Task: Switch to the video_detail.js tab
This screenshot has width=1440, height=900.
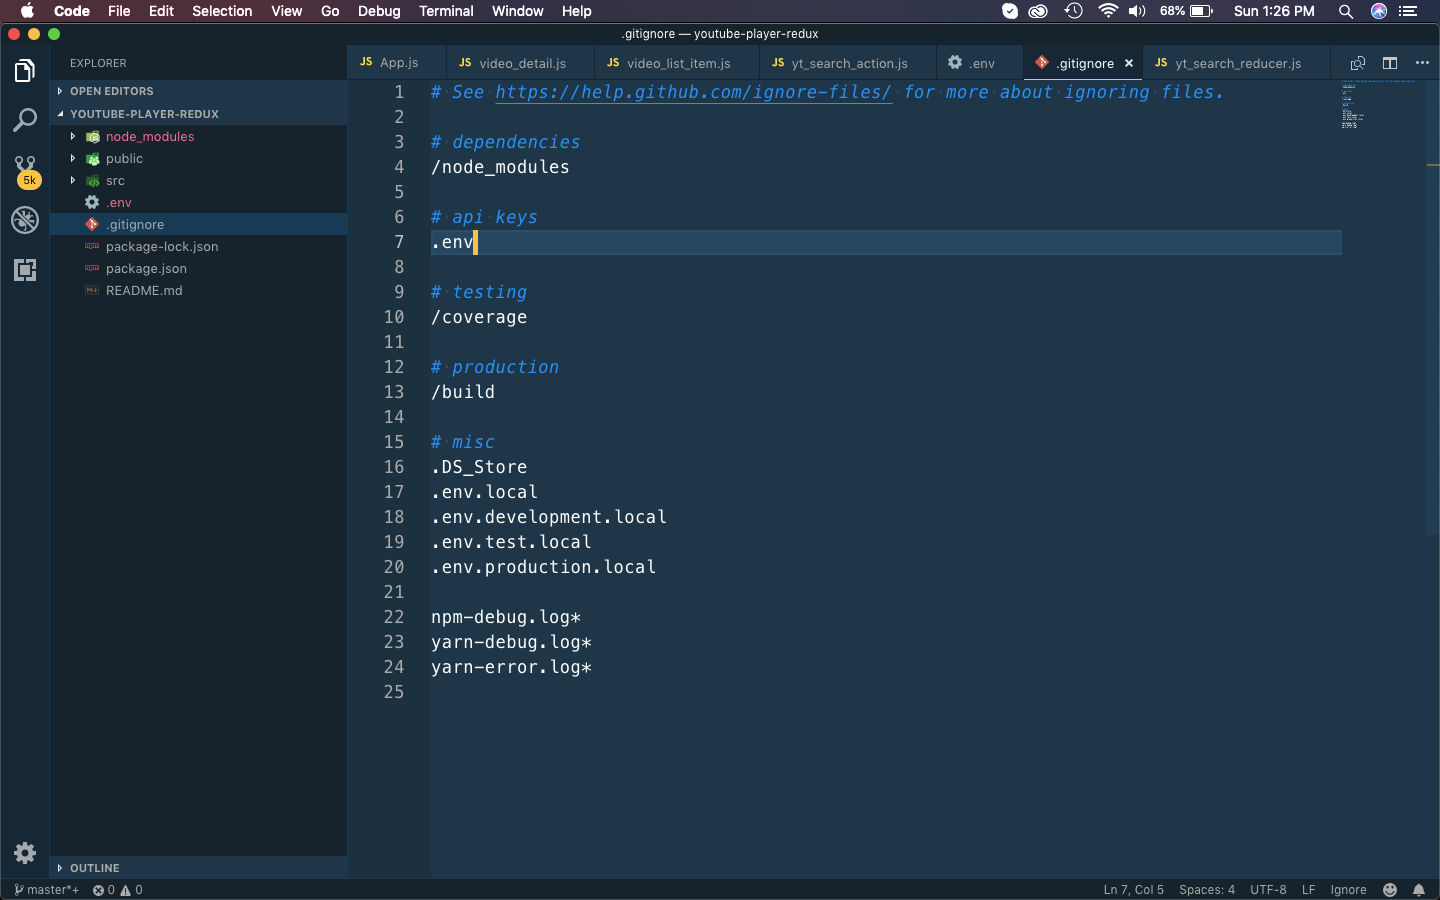Action: coord(520,63)
